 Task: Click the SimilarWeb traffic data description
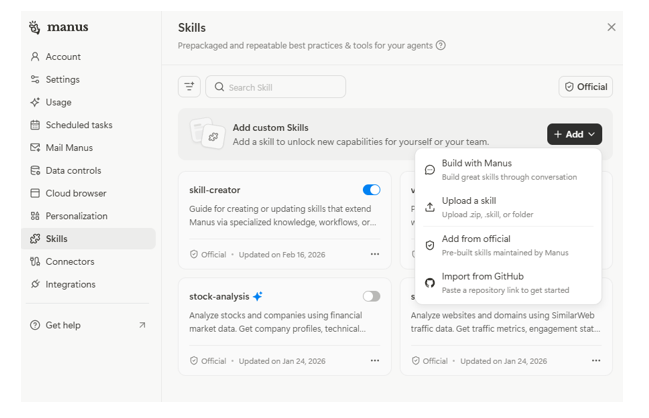pyautogui.click(x=505, y=322)
